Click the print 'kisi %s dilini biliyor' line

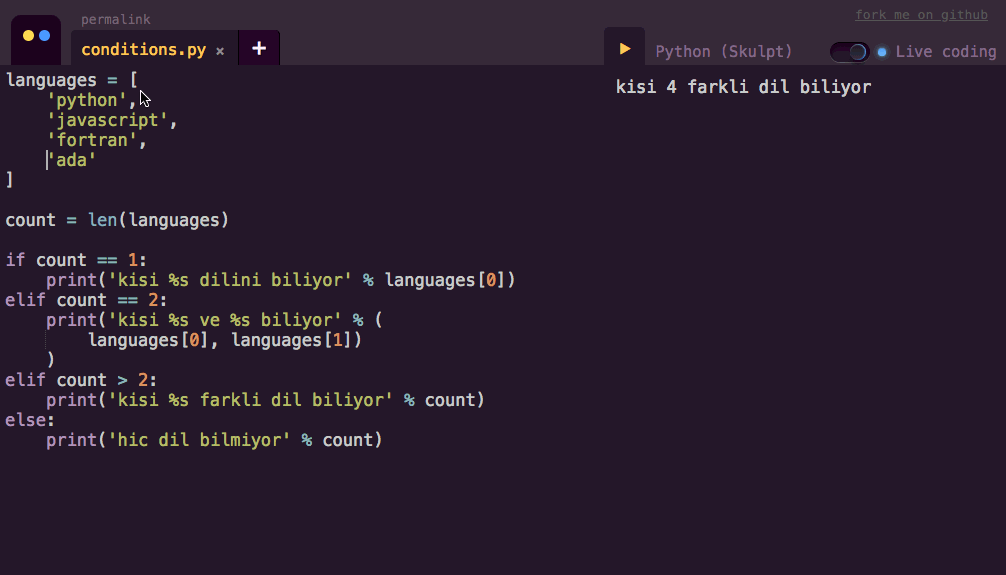pyautogui.click(x=280, y=280)
